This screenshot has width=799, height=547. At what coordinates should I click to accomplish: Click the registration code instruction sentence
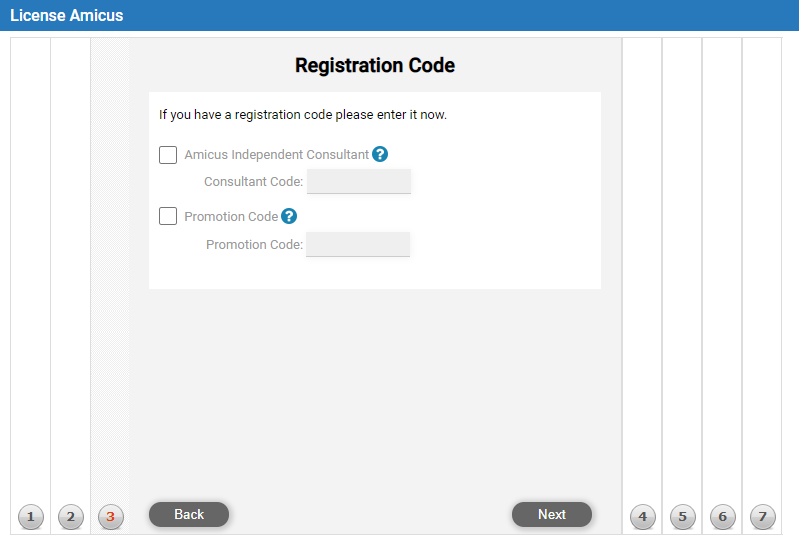pos(303,115)
